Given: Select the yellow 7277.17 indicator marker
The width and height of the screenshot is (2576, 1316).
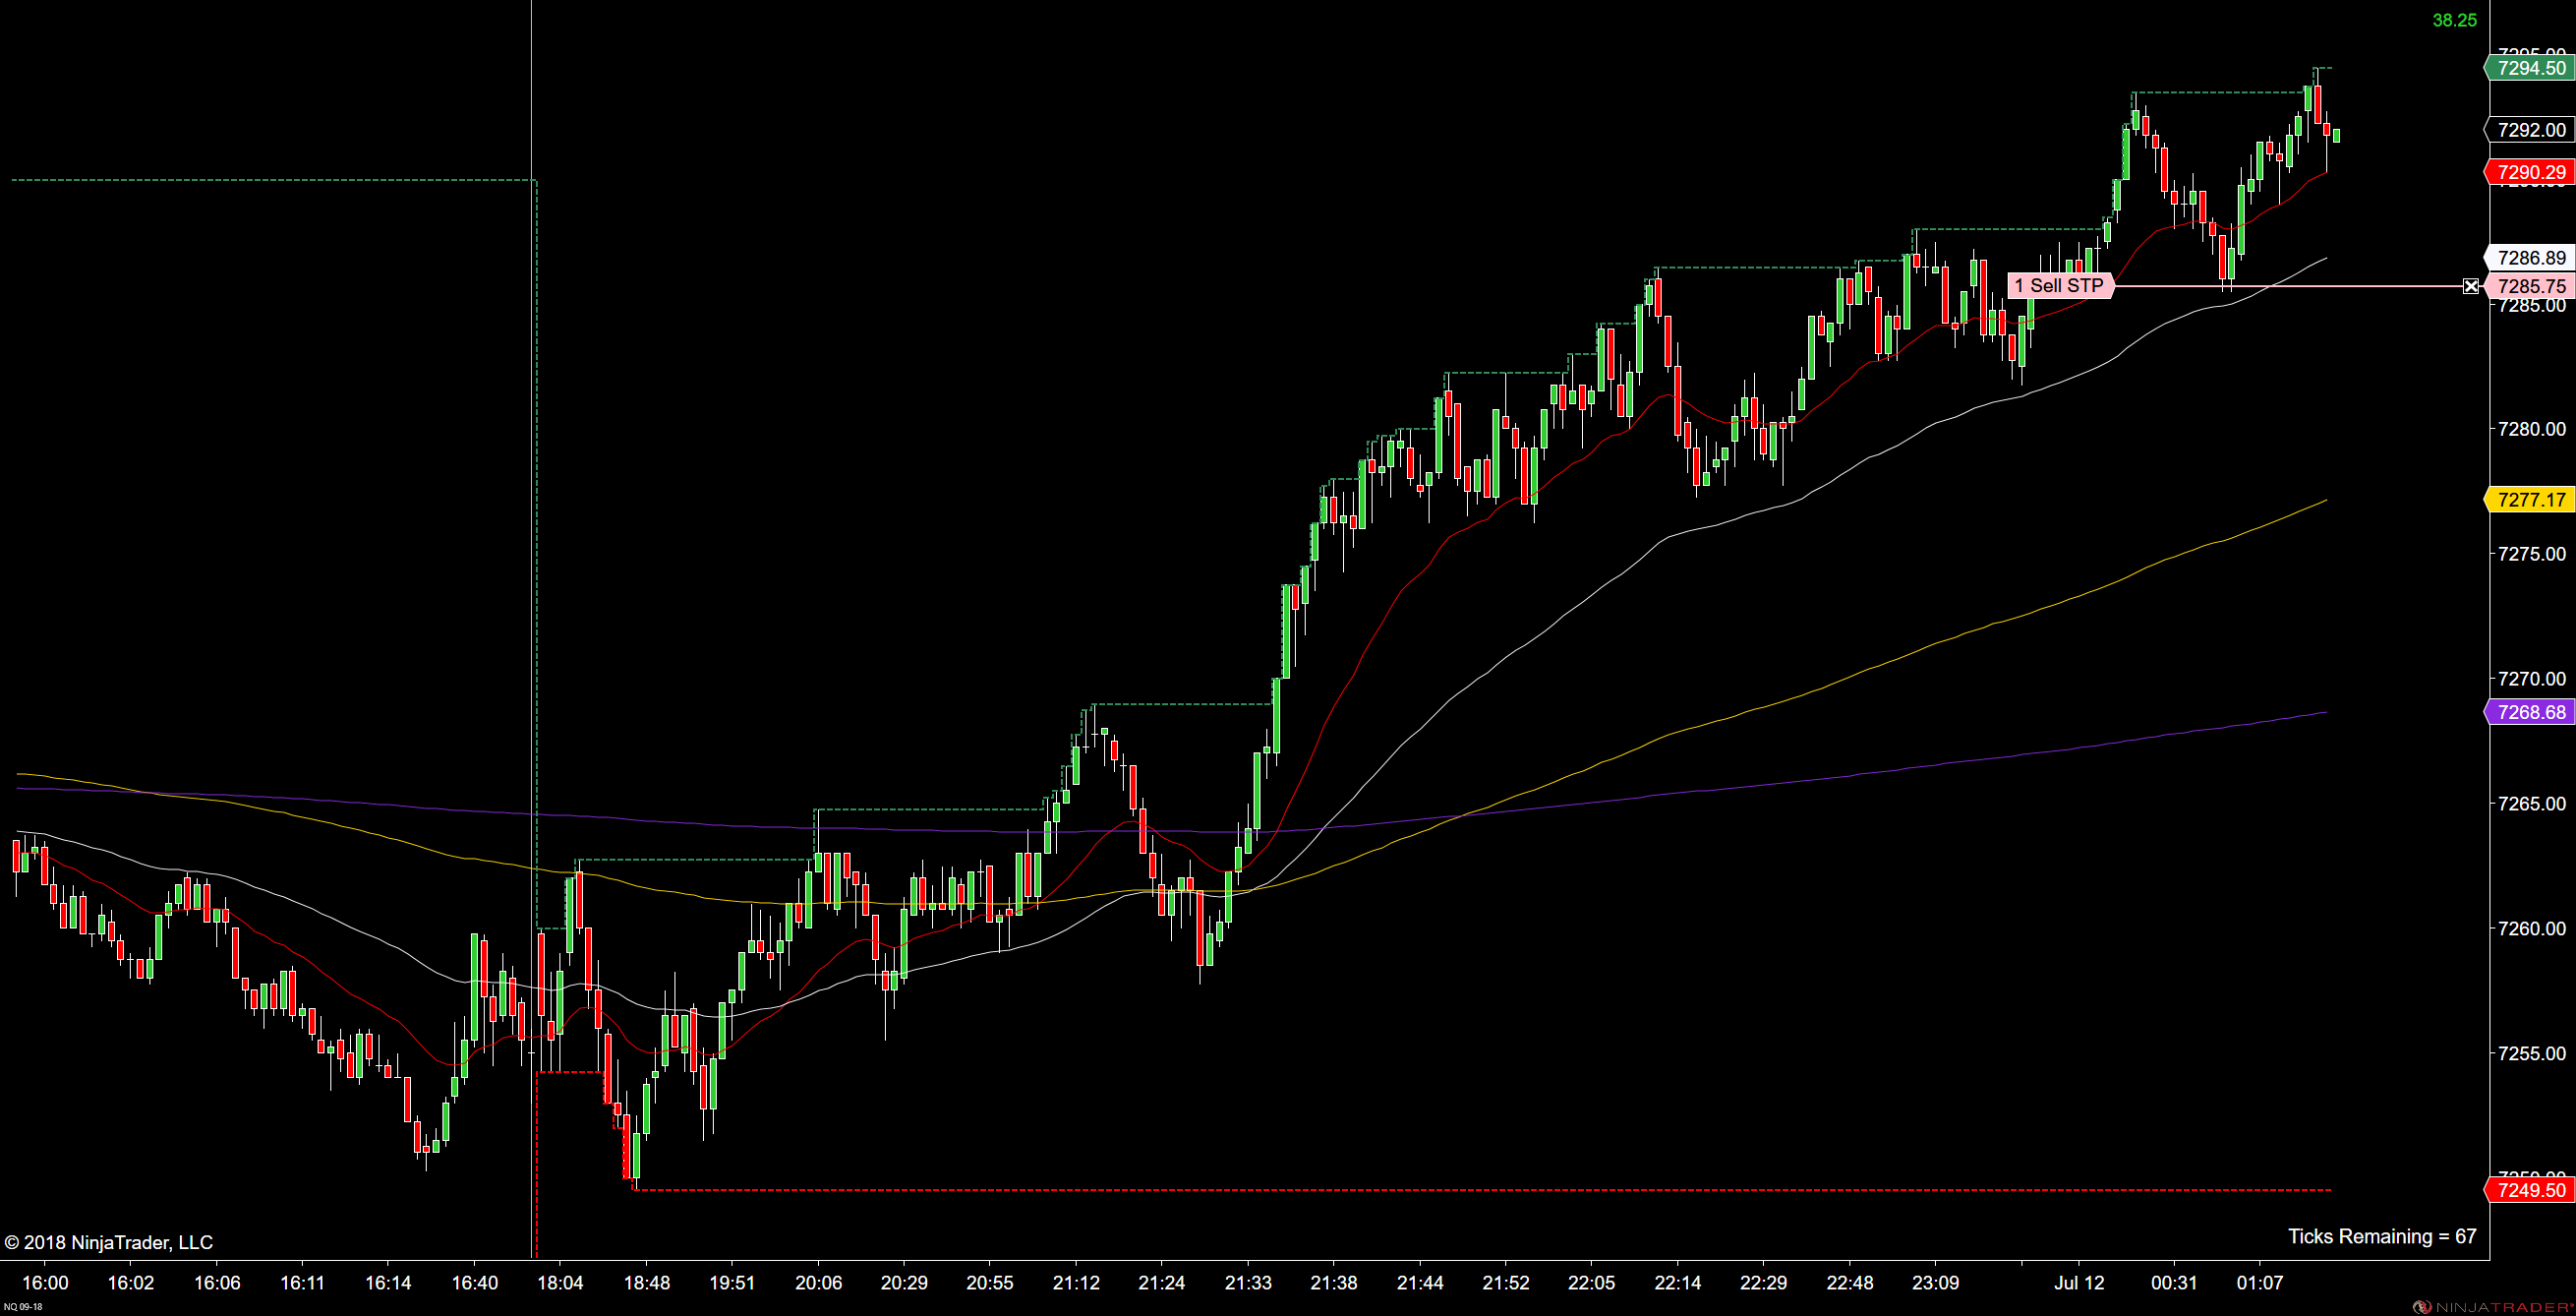Looking at the screenshot, I should (x=2529, y=500).
